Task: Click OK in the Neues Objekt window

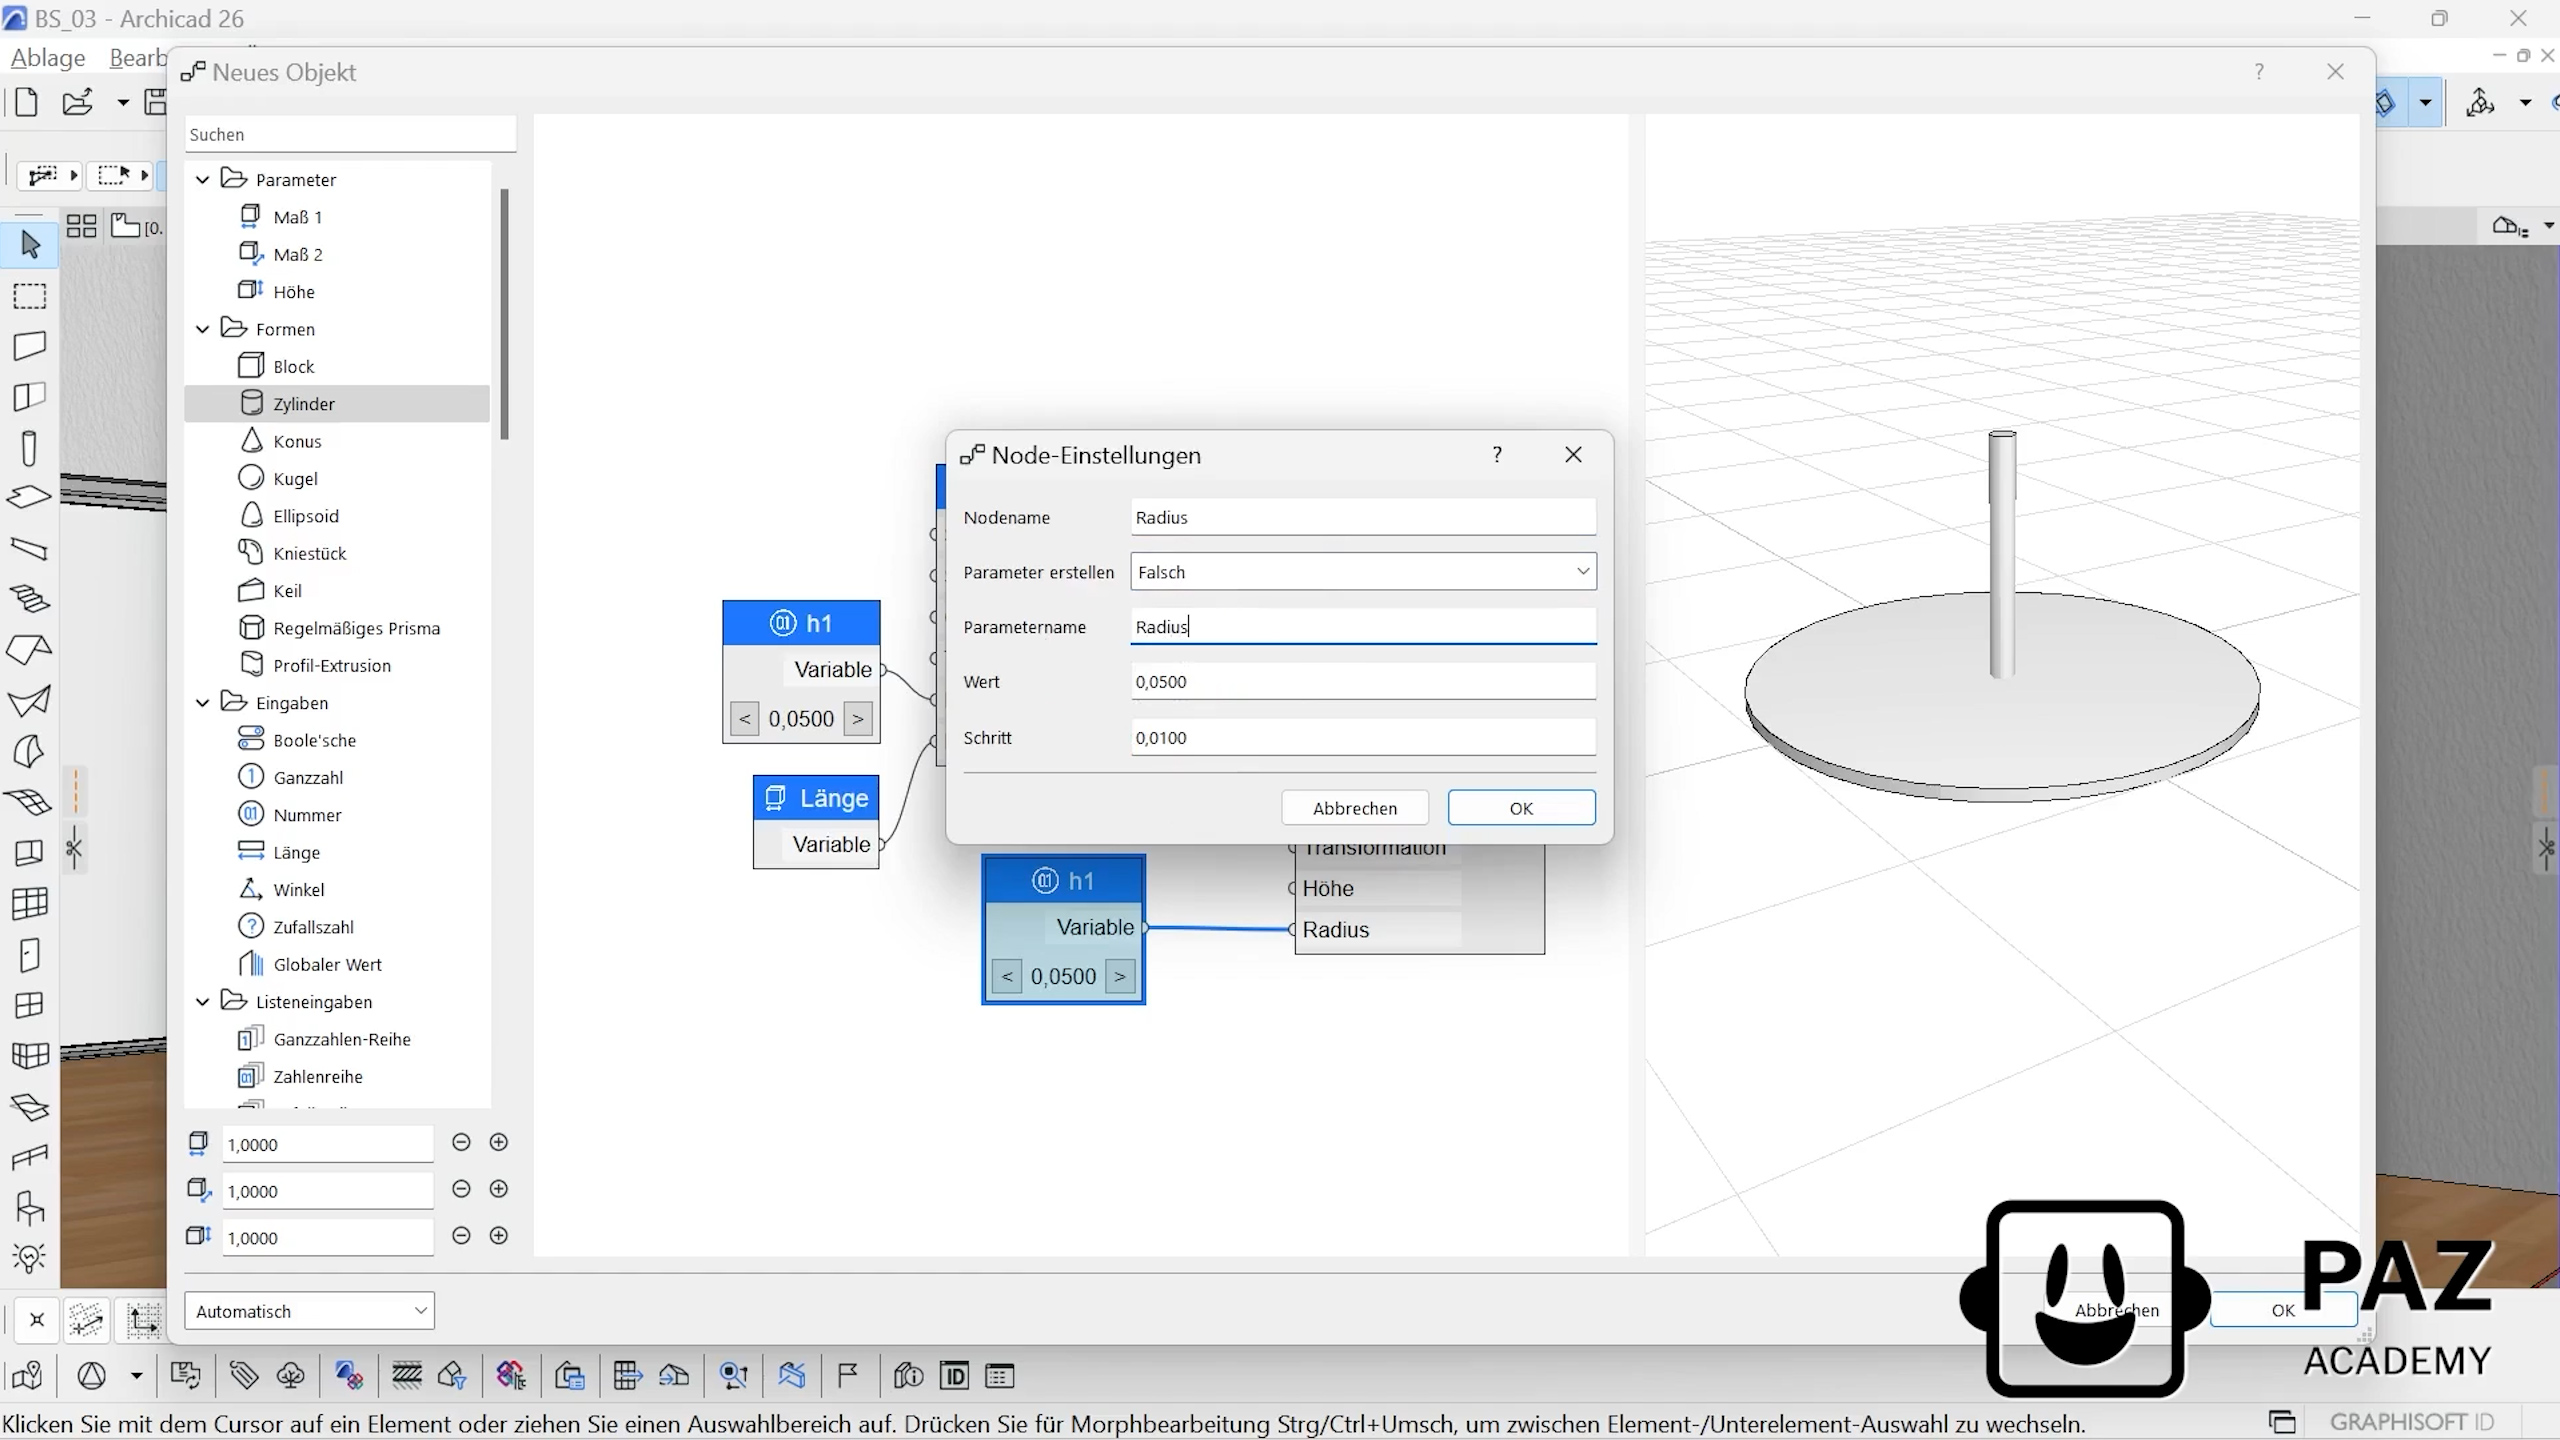Action: point(2283,1310)
